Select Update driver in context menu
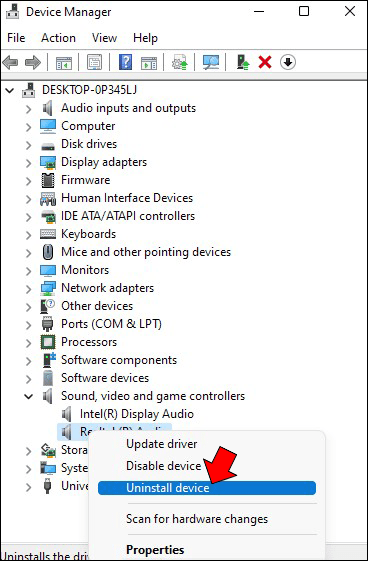The image size is (368, 561). [162, 444]
